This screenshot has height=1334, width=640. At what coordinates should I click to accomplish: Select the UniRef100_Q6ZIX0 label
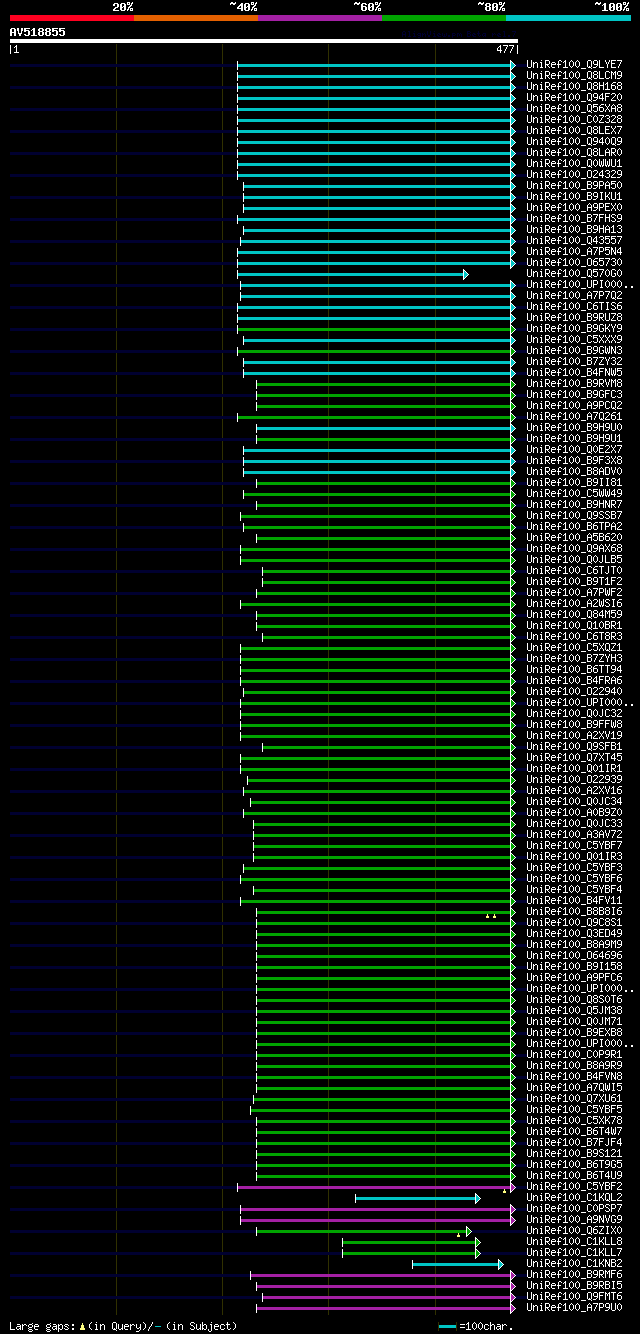coord(574,1231)
